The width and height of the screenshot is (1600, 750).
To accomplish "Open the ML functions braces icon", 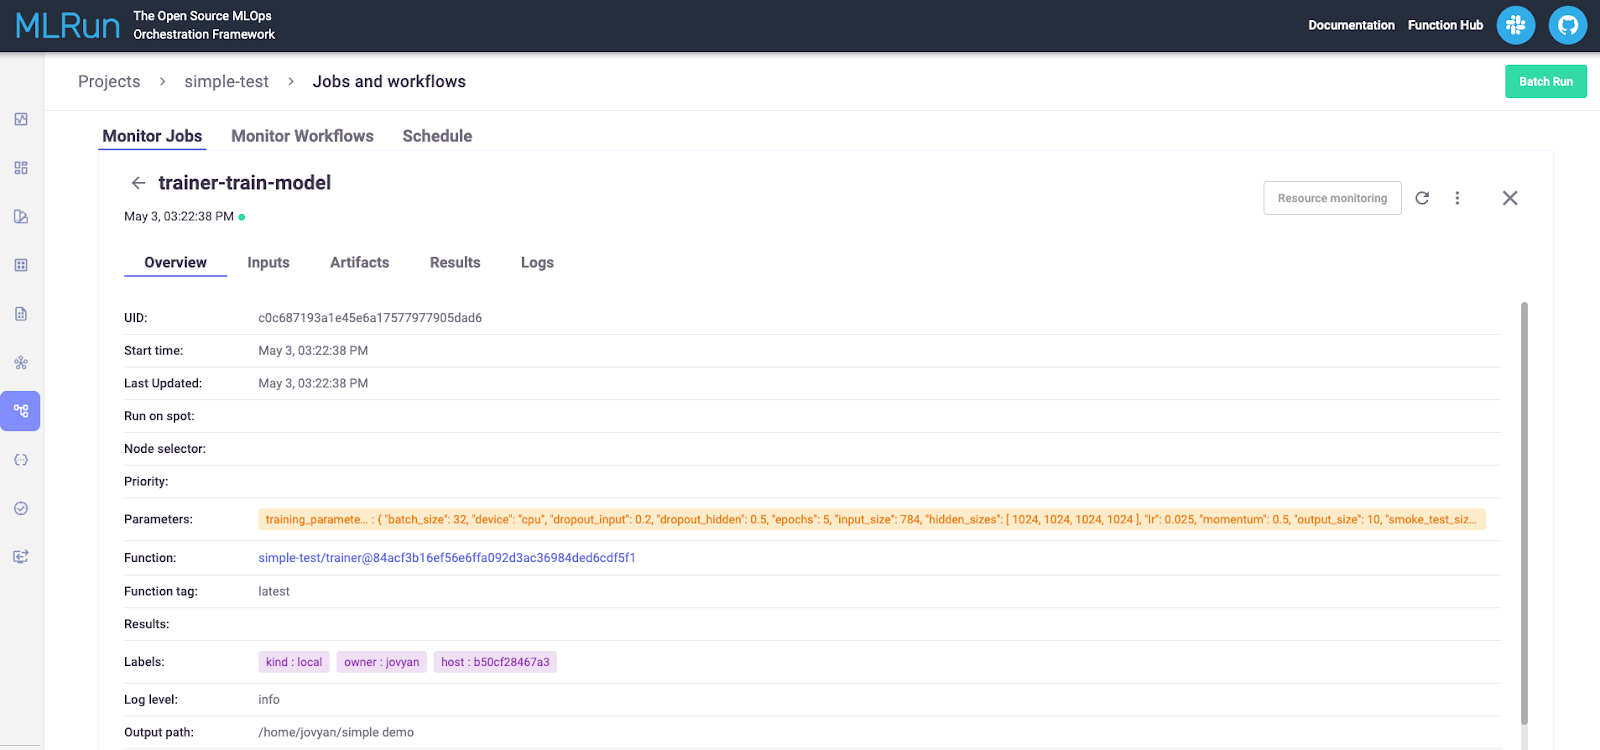I will pos(21,460).
